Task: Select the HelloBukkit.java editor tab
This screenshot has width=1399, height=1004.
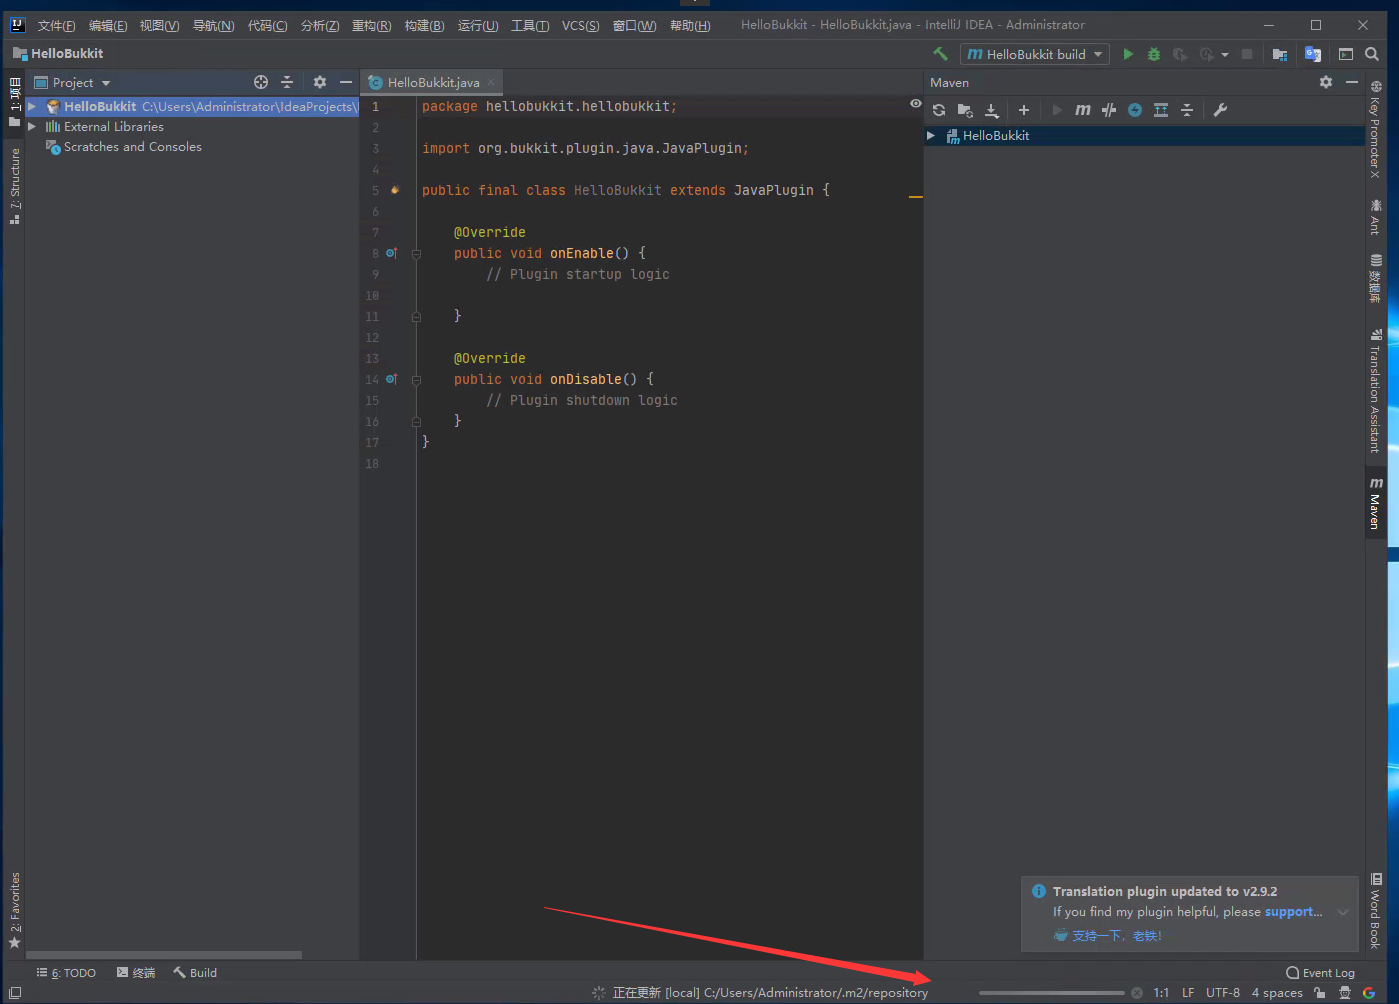Action: click(433, 83)
